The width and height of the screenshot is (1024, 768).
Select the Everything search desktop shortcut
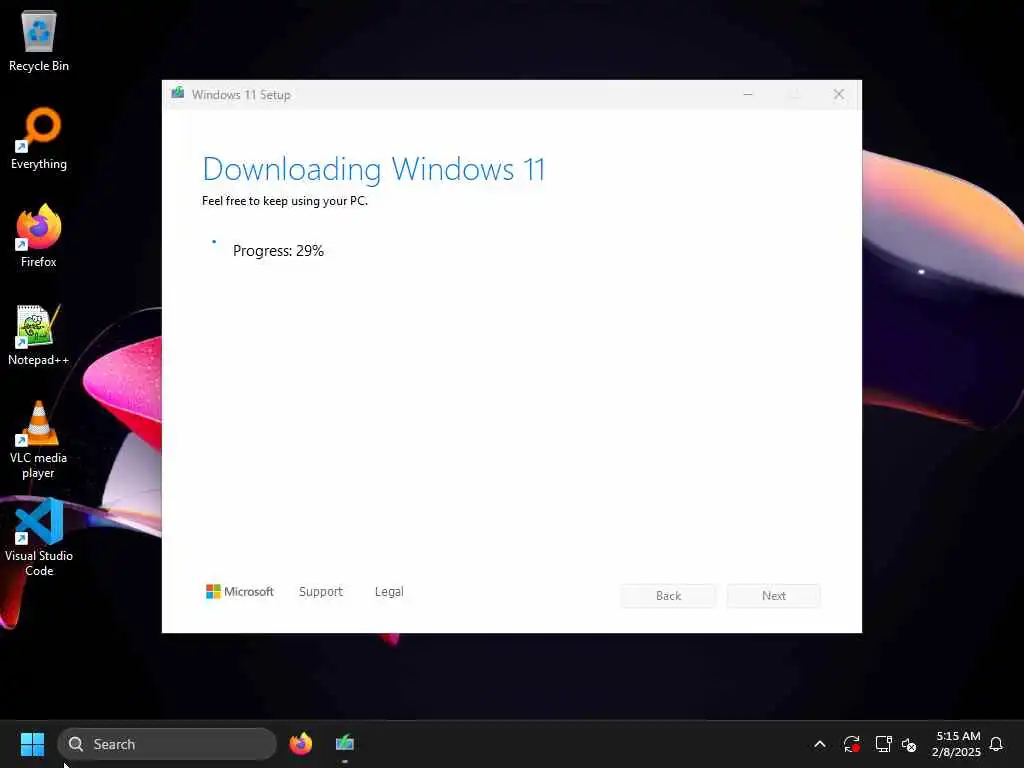pos(39,138)
